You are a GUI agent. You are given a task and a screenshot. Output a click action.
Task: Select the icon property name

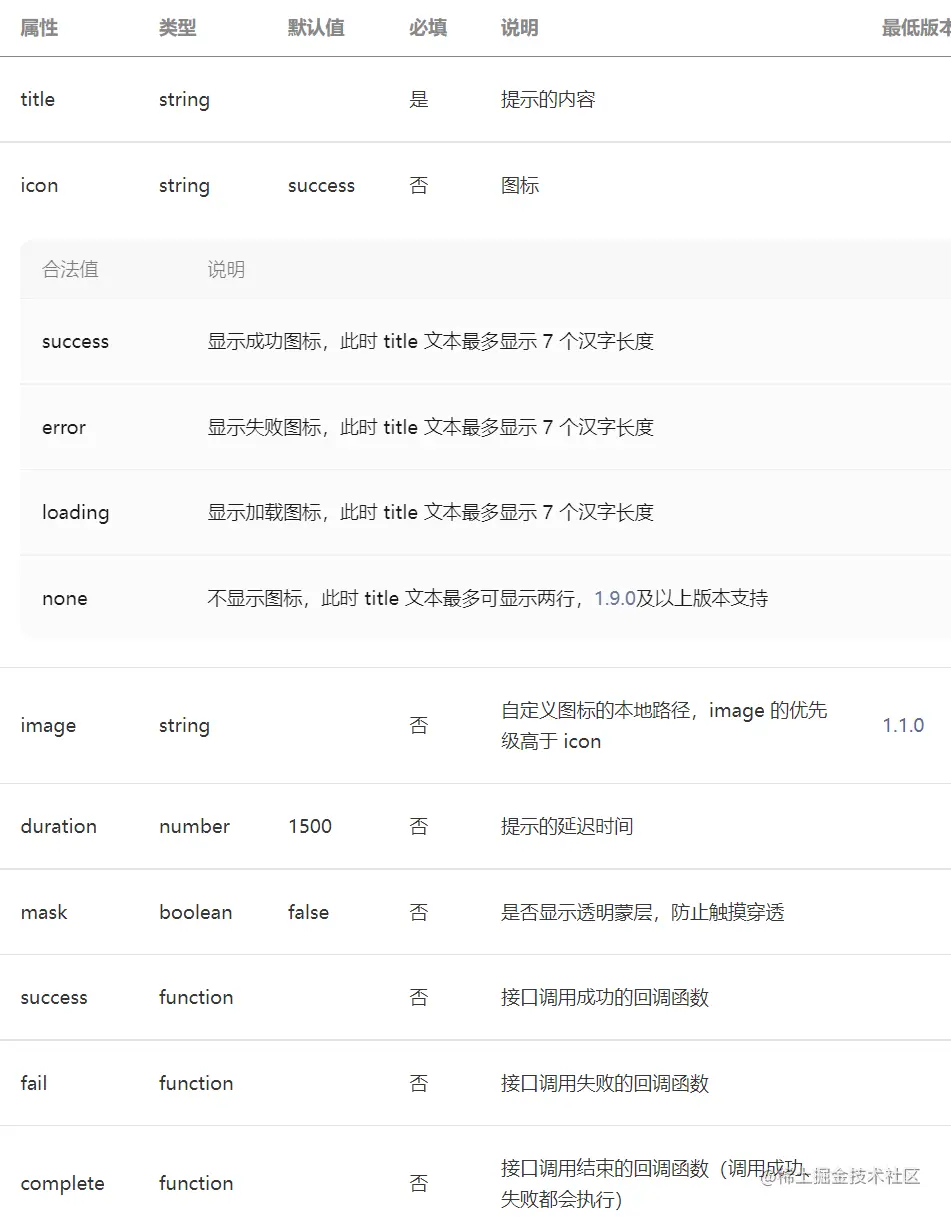click(x=39, y=185)
